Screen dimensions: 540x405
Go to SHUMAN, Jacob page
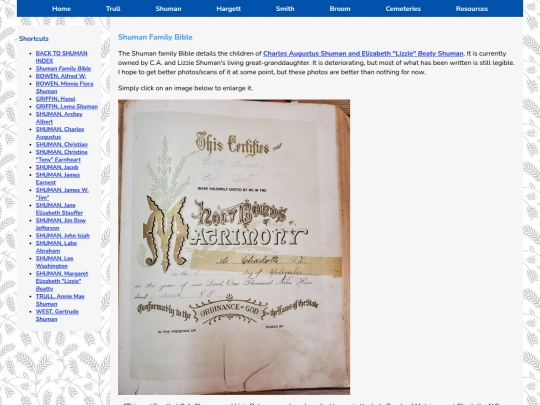[x=57, y=167]
